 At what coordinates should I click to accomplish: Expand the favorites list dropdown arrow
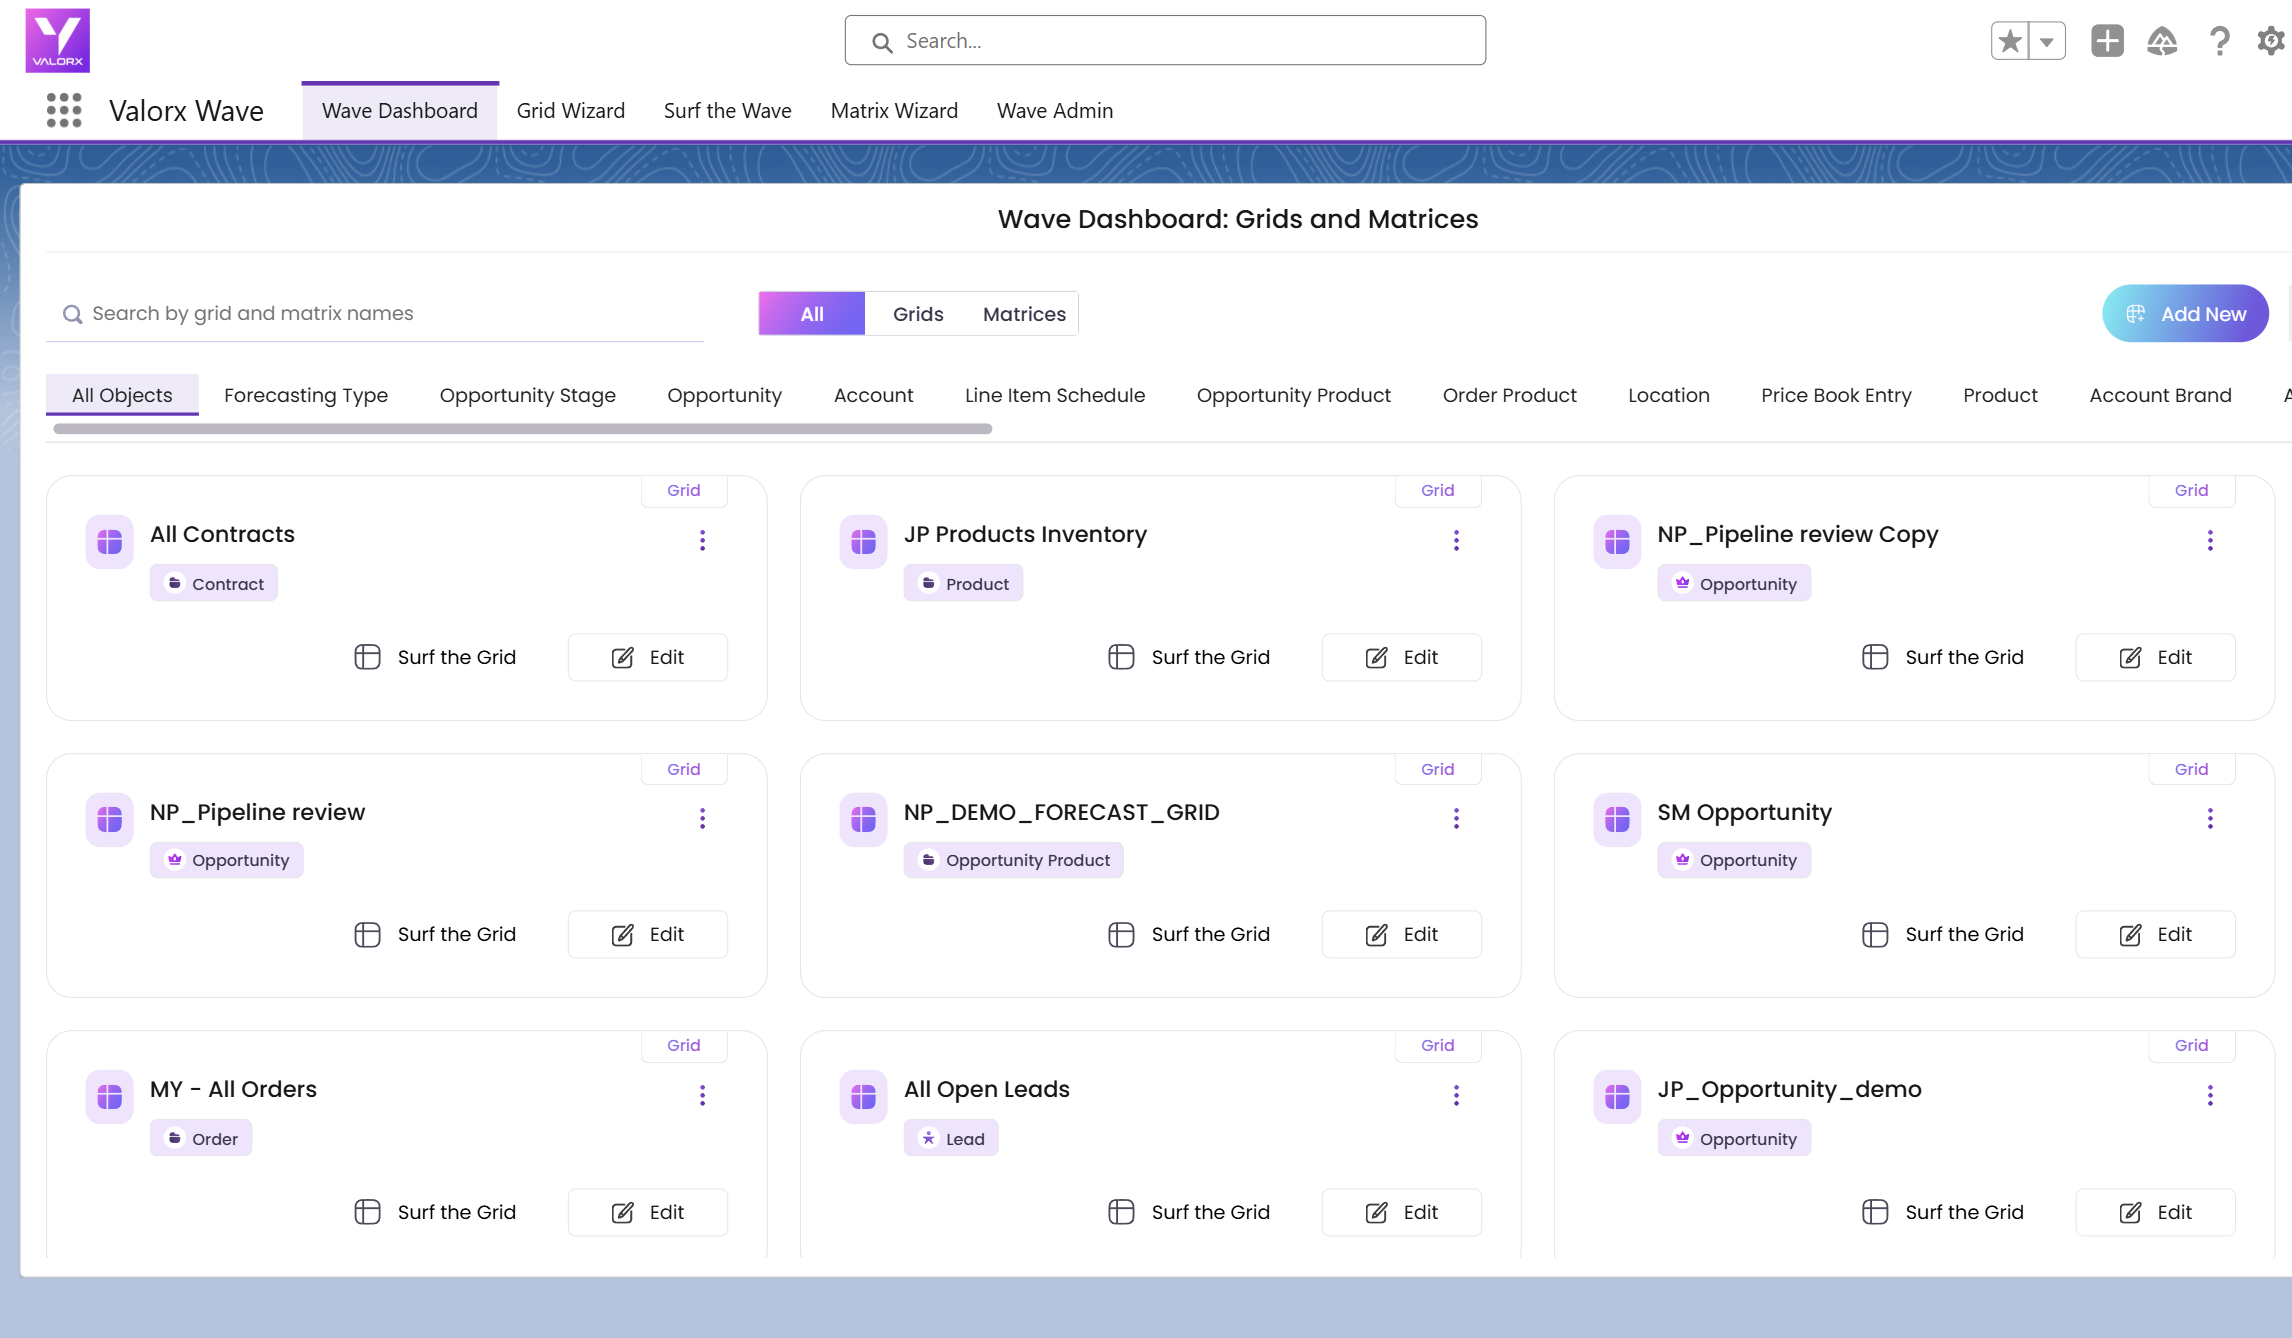(2047, 41)
